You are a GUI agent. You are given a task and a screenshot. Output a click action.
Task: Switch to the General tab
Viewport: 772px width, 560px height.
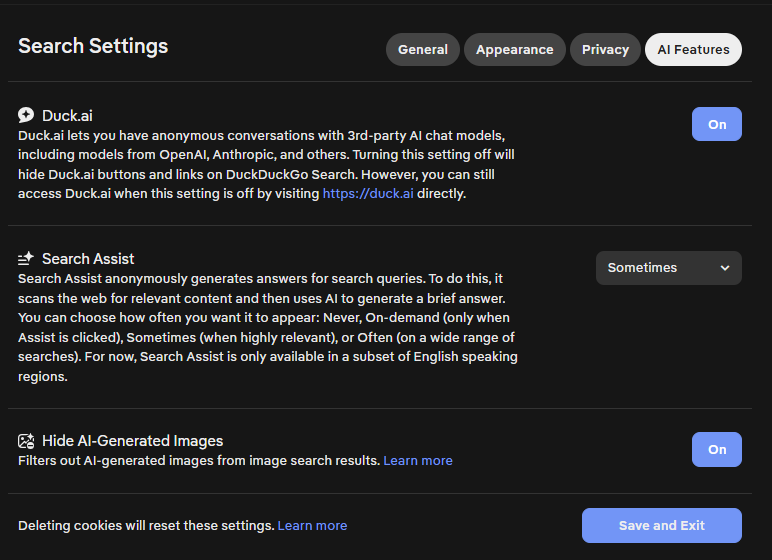click(x=422, y=50)
